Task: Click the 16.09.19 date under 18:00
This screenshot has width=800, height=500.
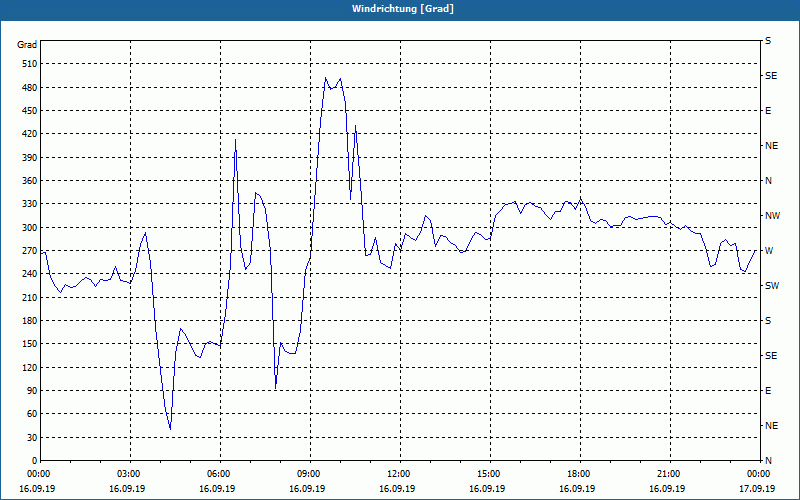Action: pos(577,488)
